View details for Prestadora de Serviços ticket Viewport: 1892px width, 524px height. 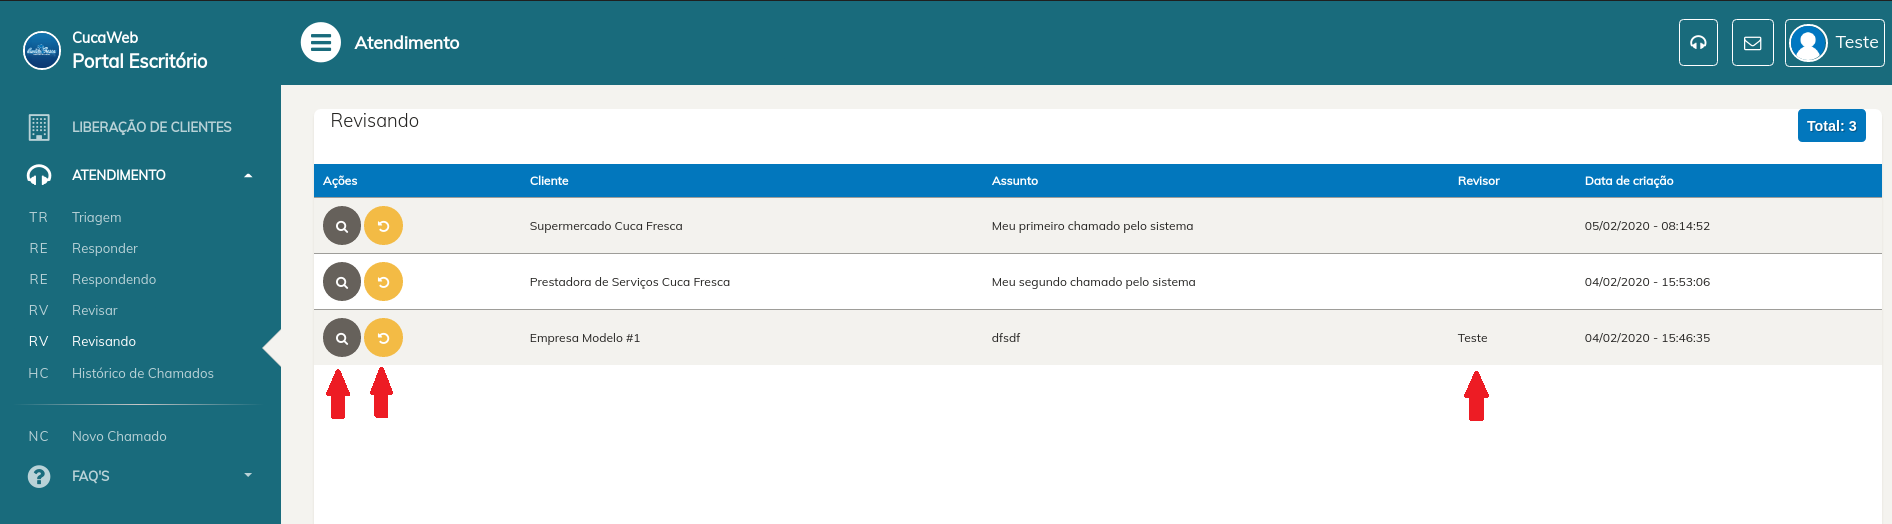342,282
